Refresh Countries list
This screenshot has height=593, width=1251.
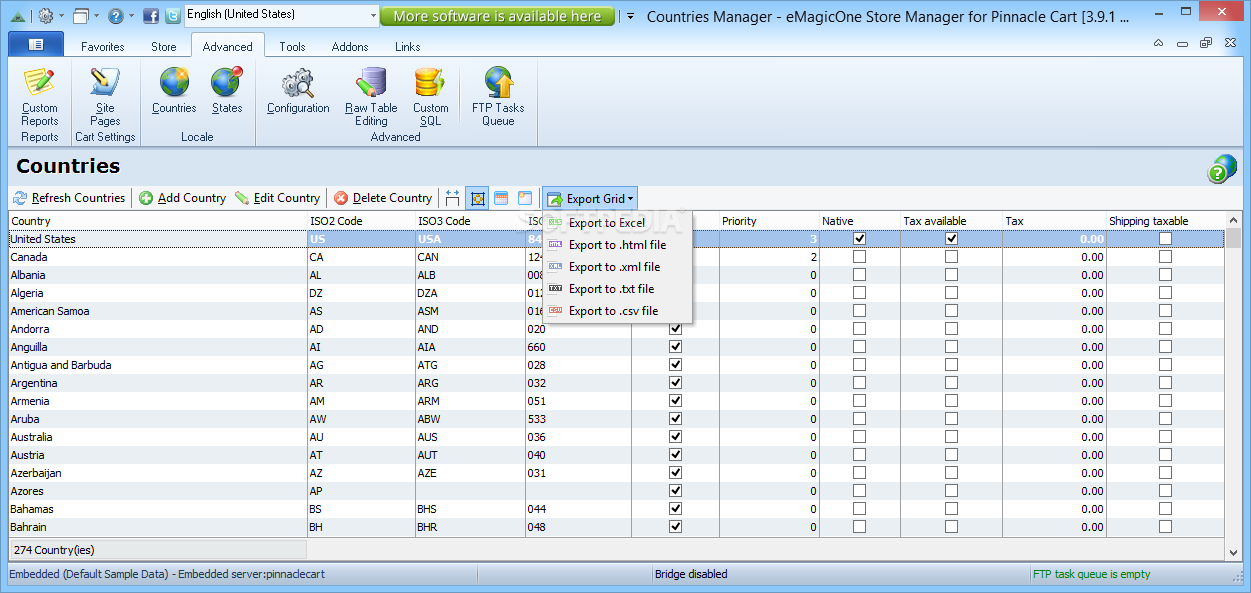(x=69, y=198)
